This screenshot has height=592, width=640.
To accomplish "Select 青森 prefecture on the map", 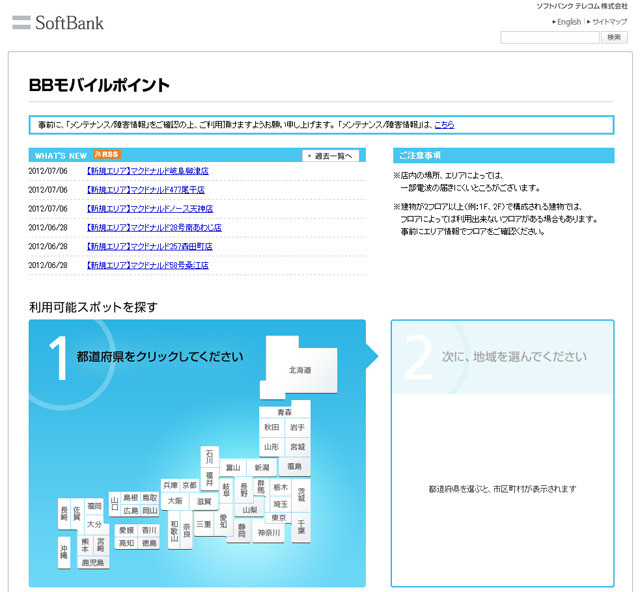I will (285, 412).
